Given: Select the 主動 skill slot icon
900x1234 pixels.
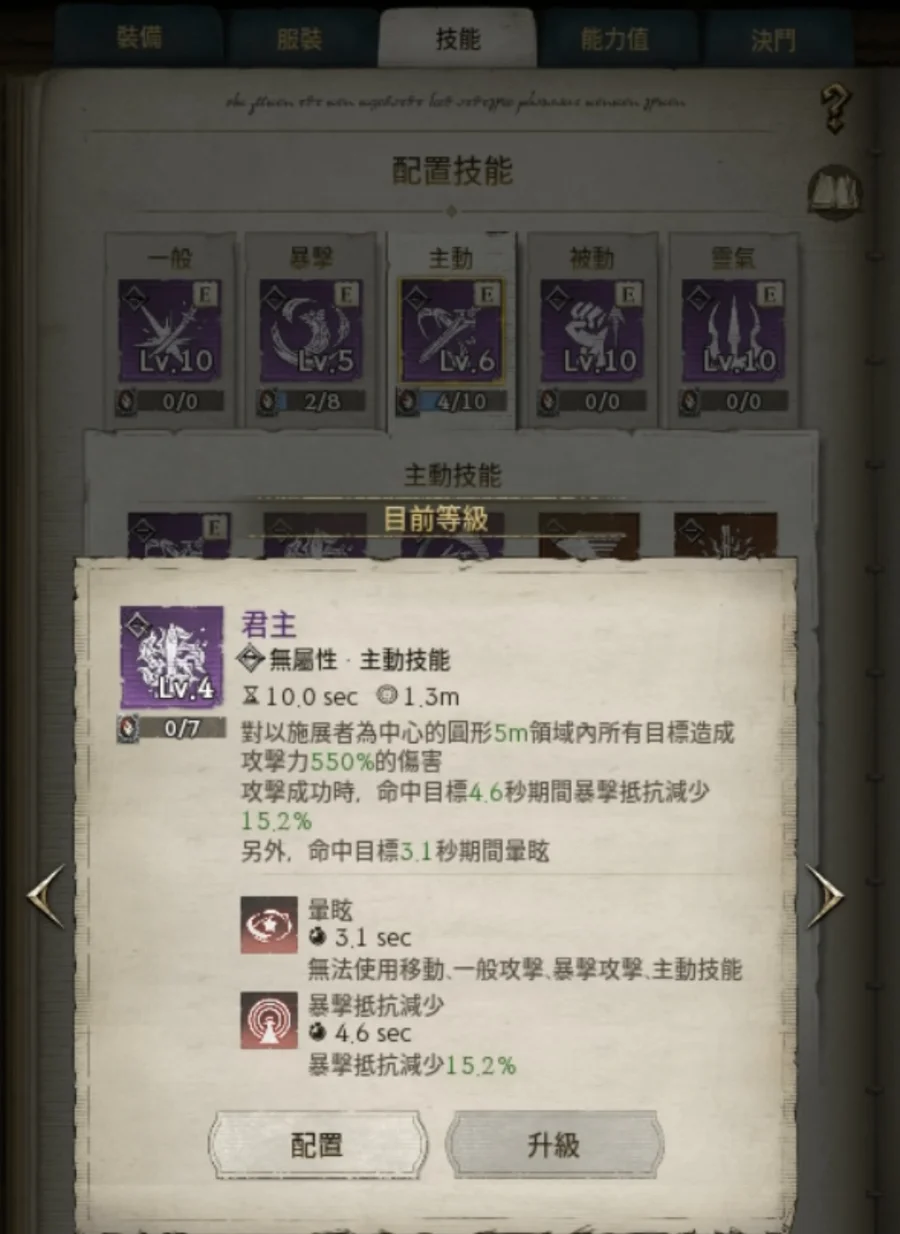Looking at the screenshot, I should [452, 331].
